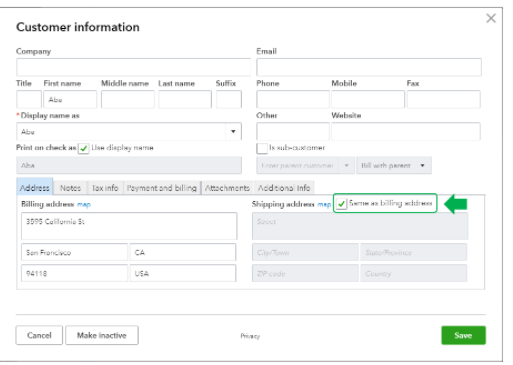Click the green Save button
The height and width of the screenshot is (365, 513).
[x=463, y=335]
